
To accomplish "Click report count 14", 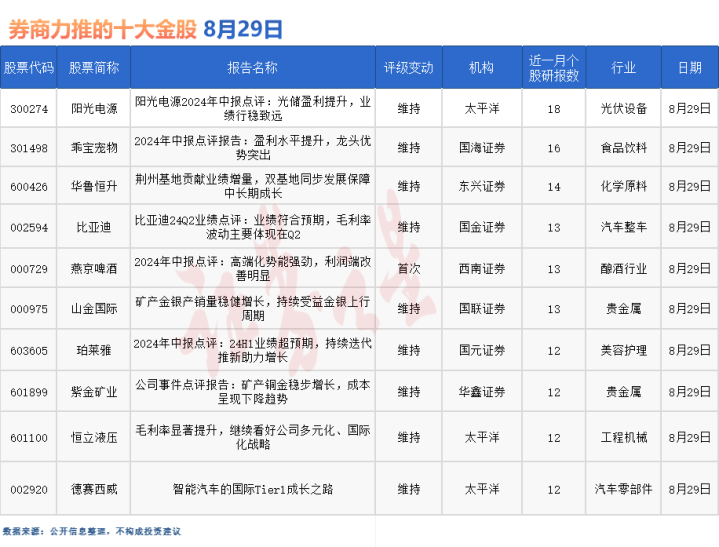I will pos(553,187).
